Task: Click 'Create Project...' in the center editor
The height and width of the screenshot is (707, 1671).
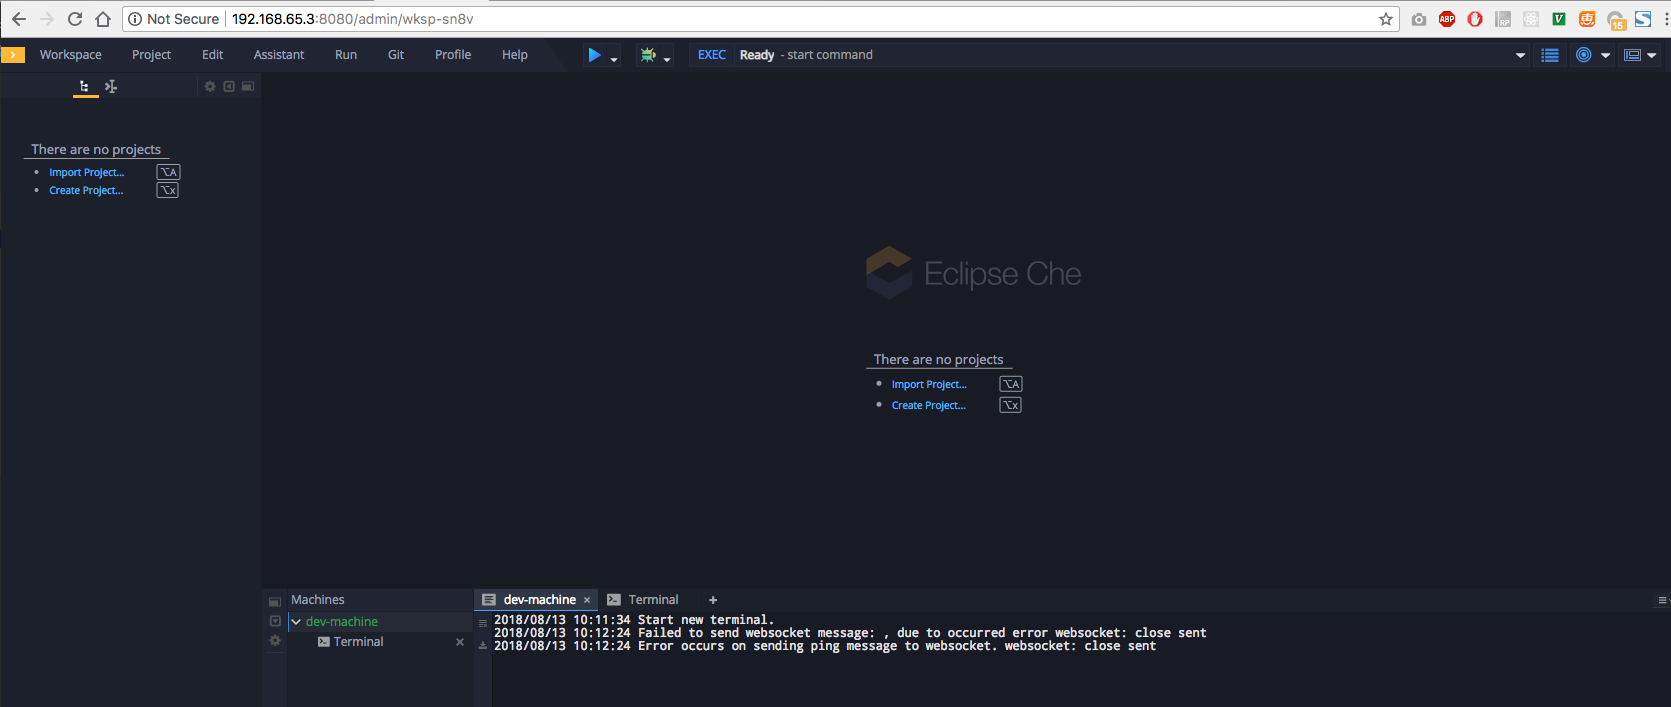Action: pos(929,406)
